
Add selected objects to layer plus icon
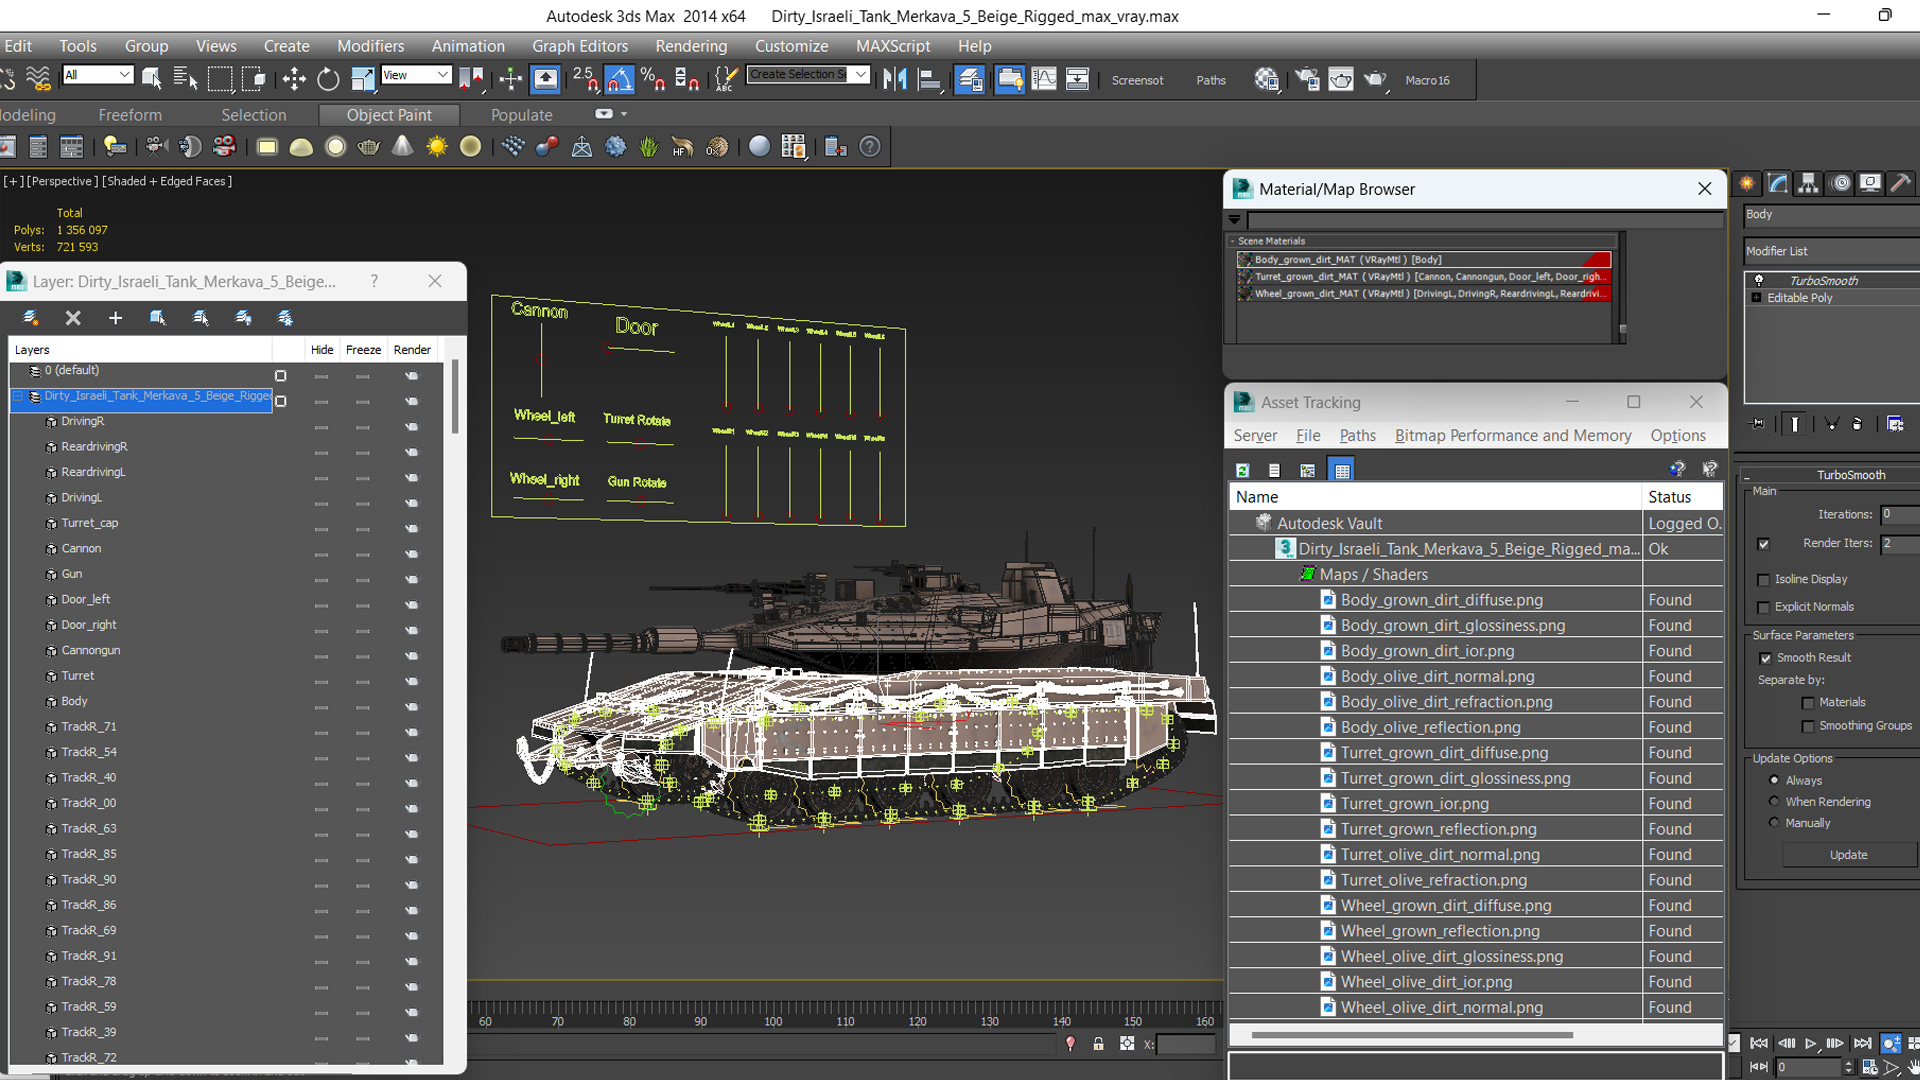(115, 318)
